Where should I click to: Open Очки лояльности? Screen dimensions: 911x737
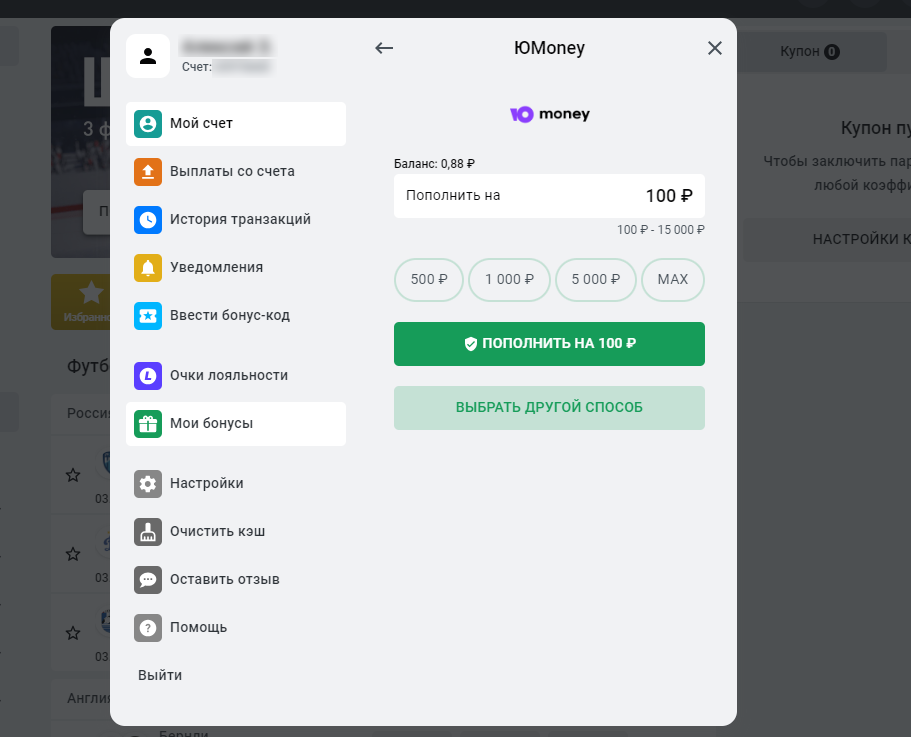(236, 376)
